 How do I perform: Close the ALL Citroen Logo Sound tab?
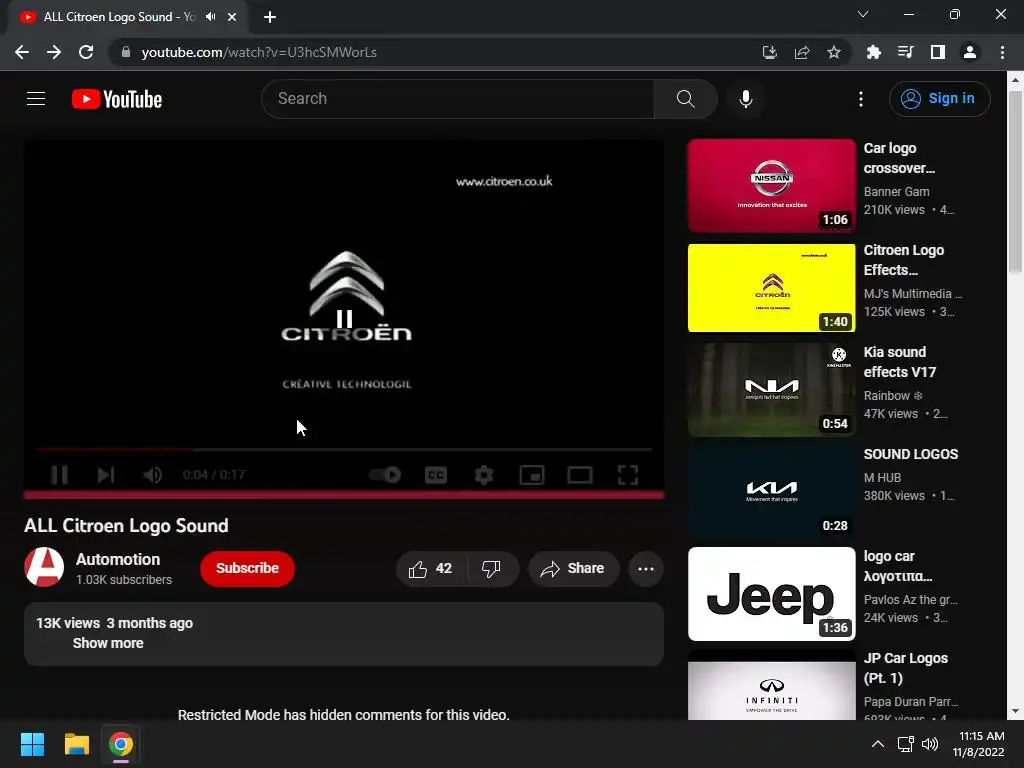click(232, 17)
